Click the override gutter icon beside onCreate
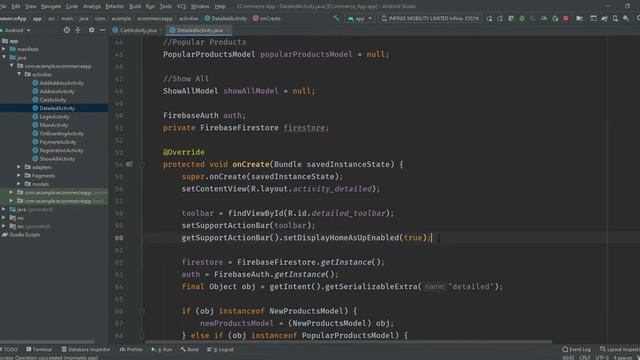 click(x=129, y=164)
